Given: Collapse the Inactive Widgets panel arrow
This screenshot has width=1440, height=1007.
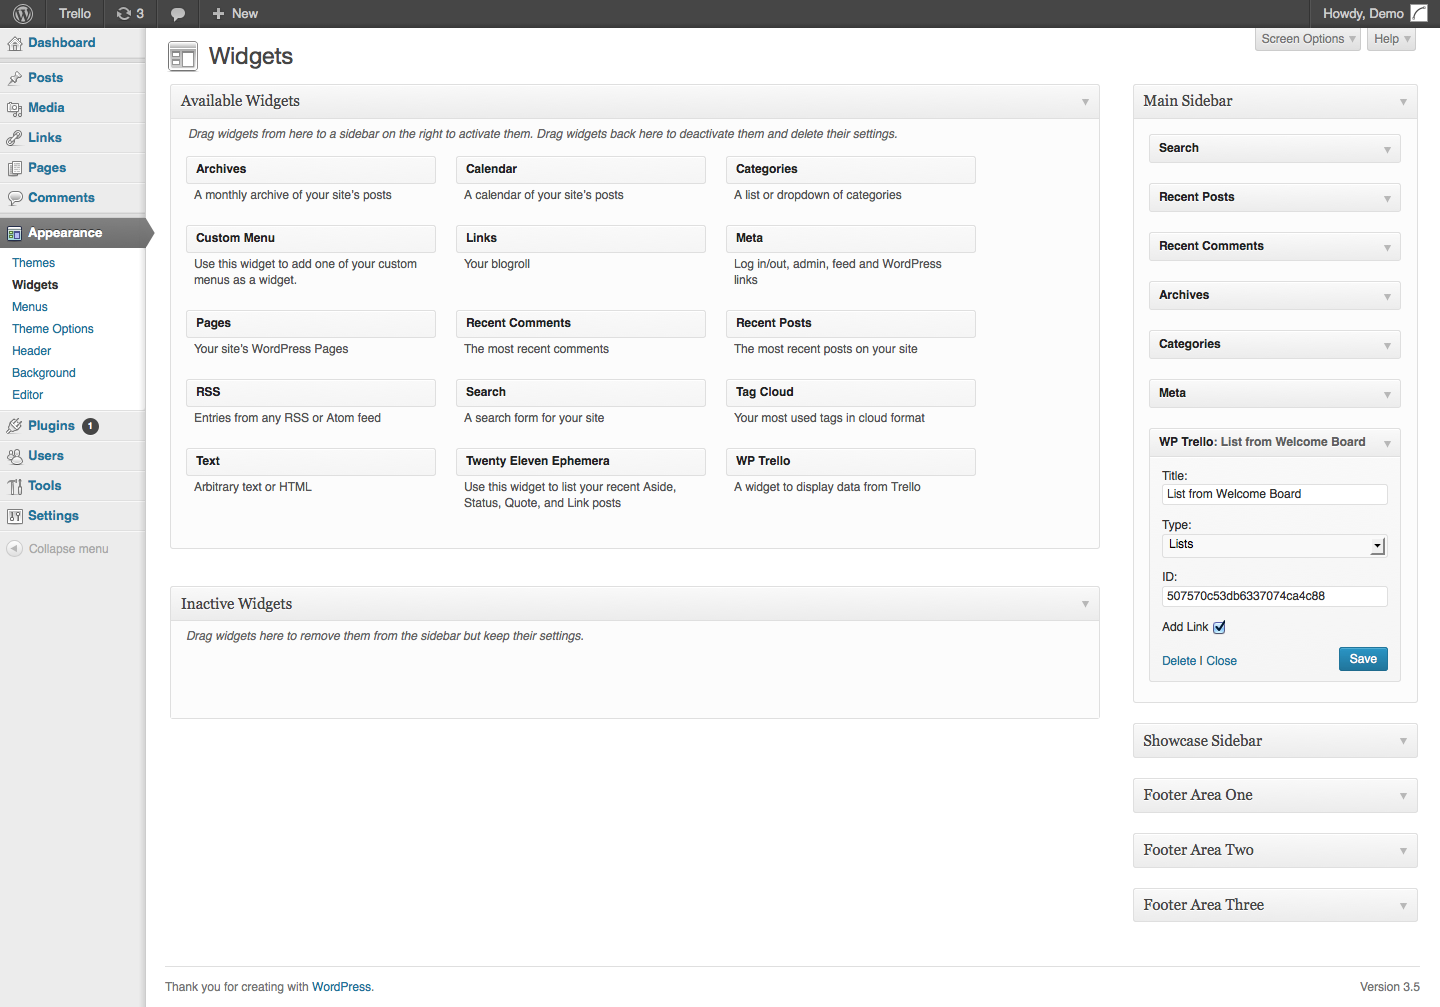Looking at the screenshot, I should [1085, 604].
